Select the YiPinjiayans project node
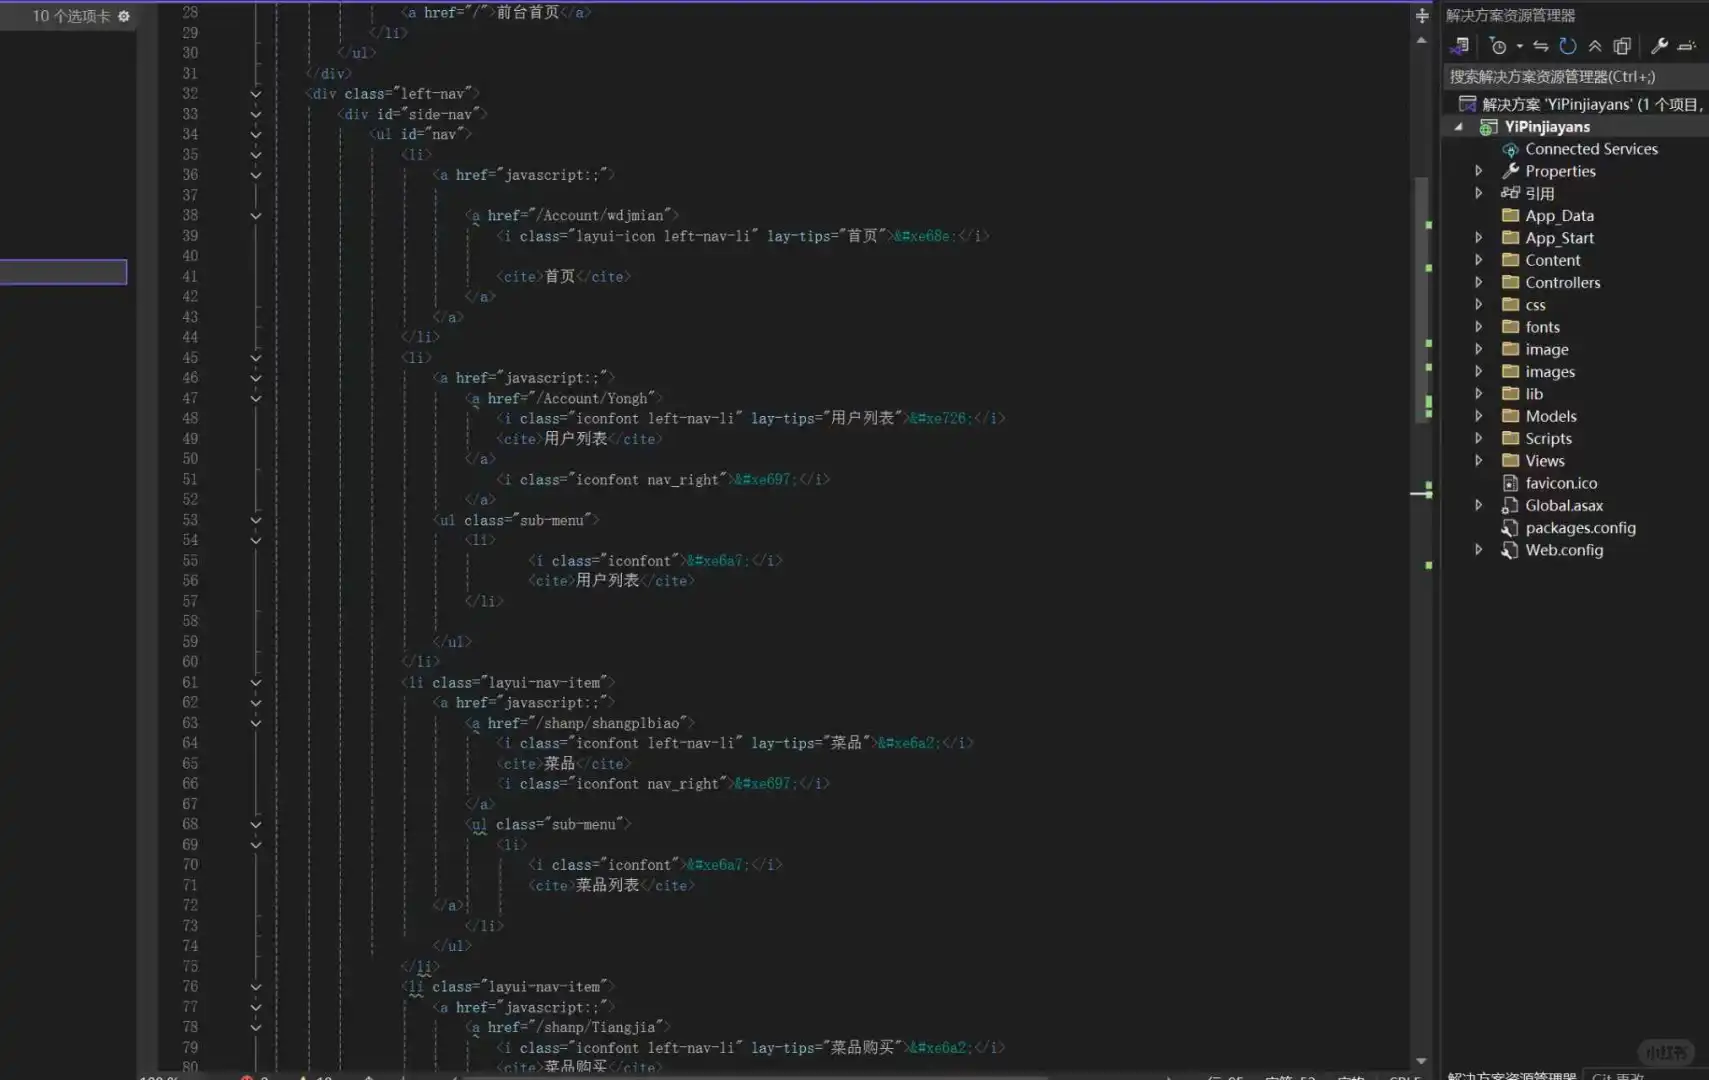The image size is (1709, 1080). tap(1547, 127)
